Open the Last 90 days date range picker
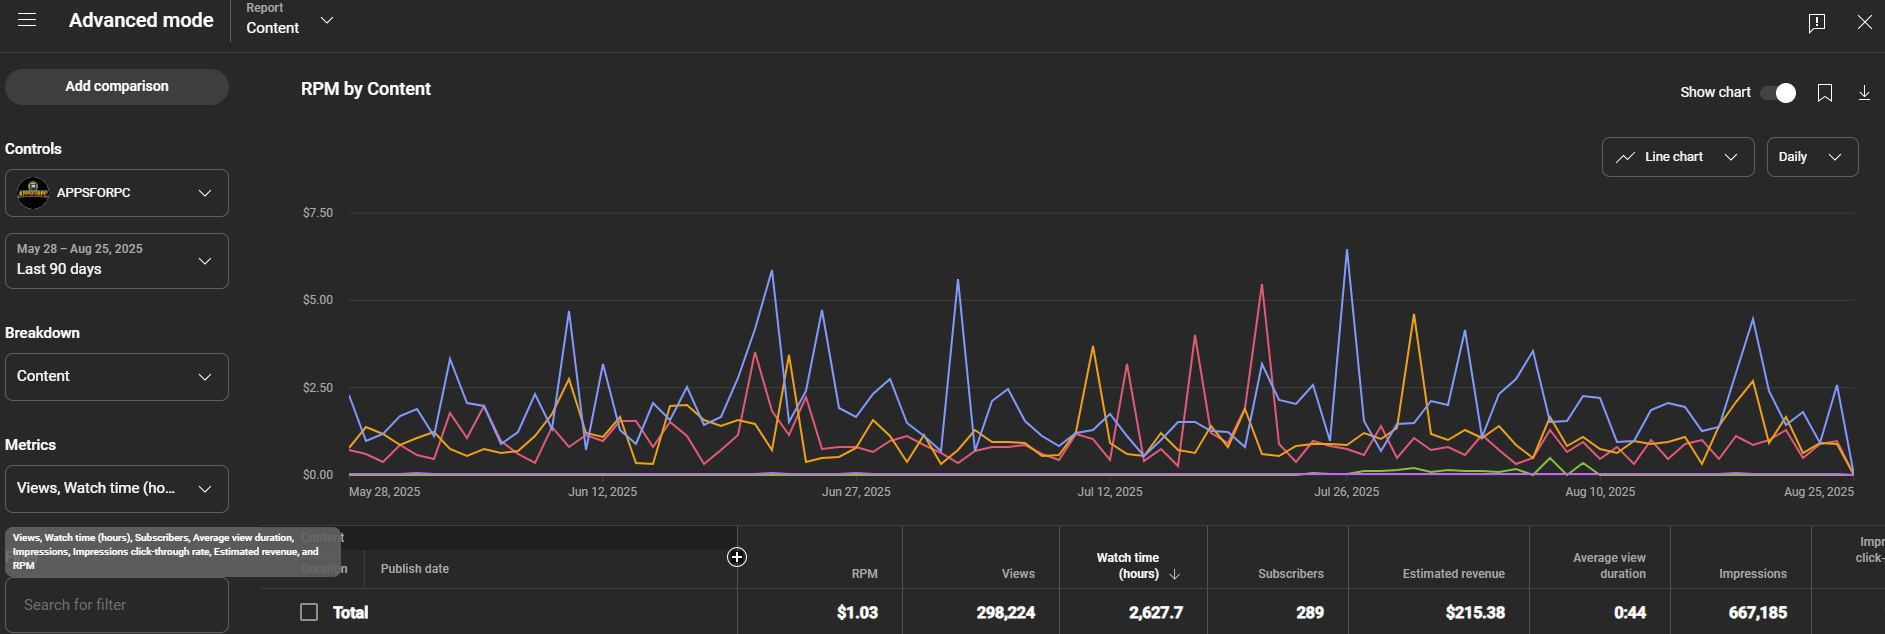Viewport: 1885px width, 634px height. tap(117, 261)
